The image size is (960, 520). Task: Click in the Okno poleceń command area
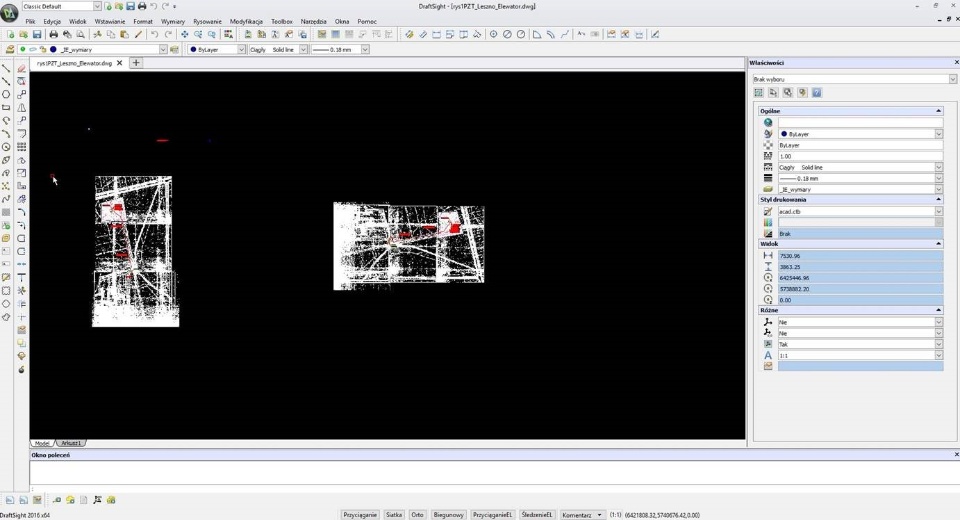coord(493,473)
